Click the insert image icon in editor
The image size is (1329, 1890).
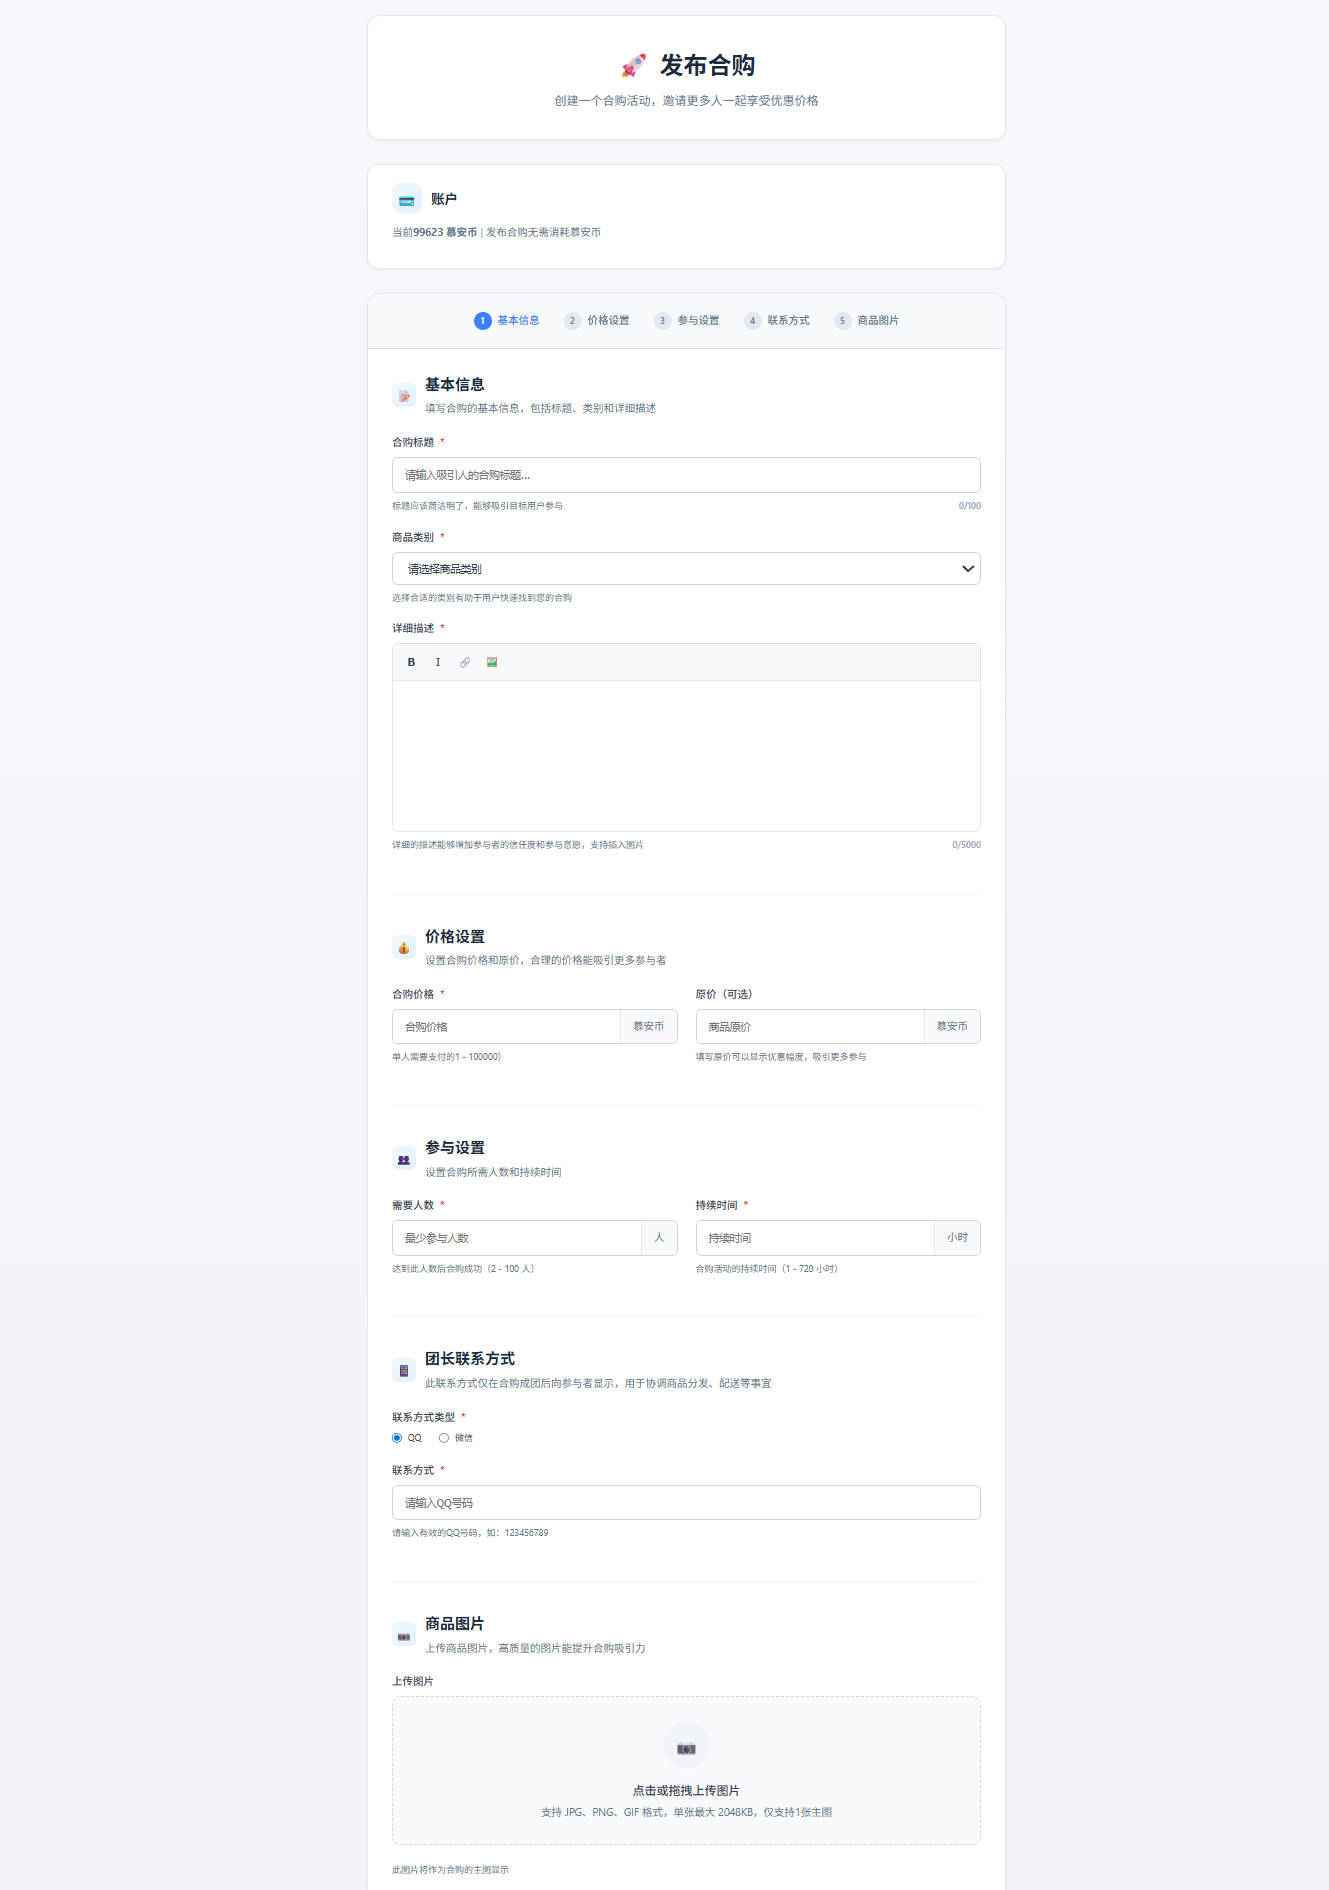click(x=492, y=662)
